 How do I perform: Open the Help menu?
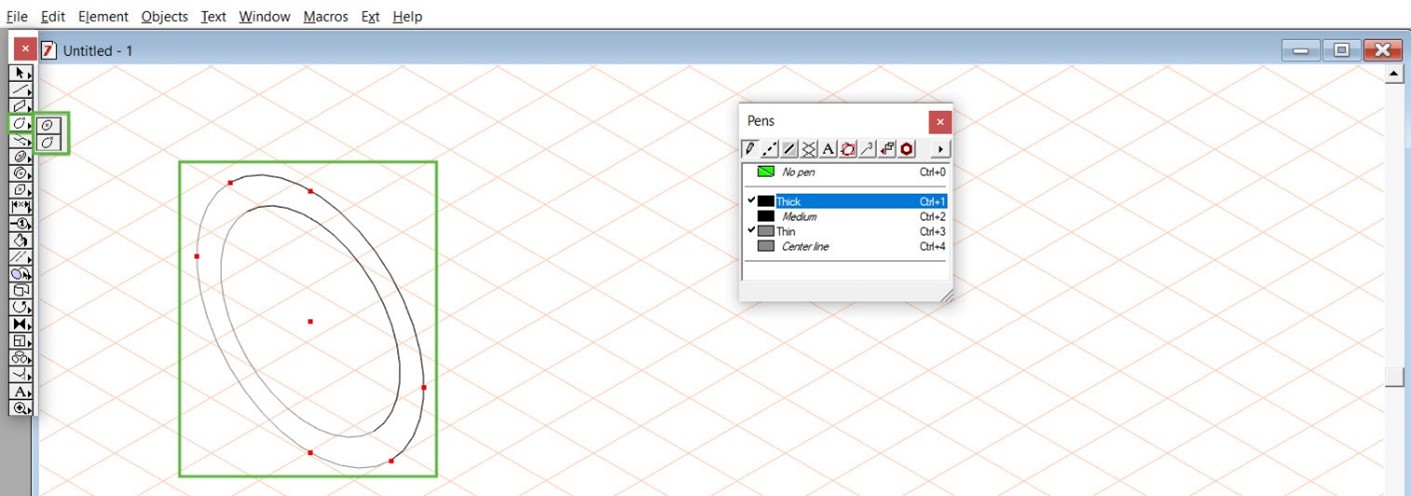click(x=407, y=16)
